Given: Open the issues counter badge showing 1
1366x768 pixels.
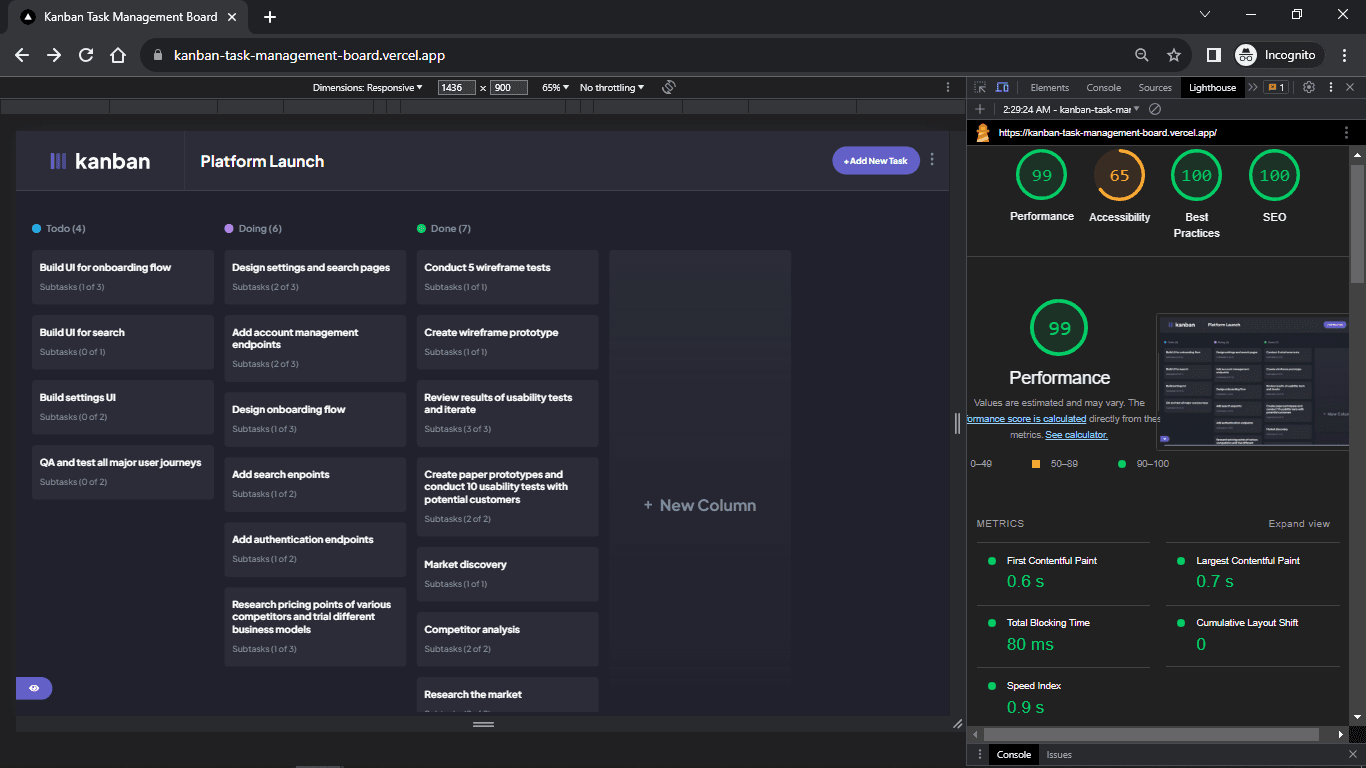Looking at the screenshot, I should click(x=1276, y=88).
